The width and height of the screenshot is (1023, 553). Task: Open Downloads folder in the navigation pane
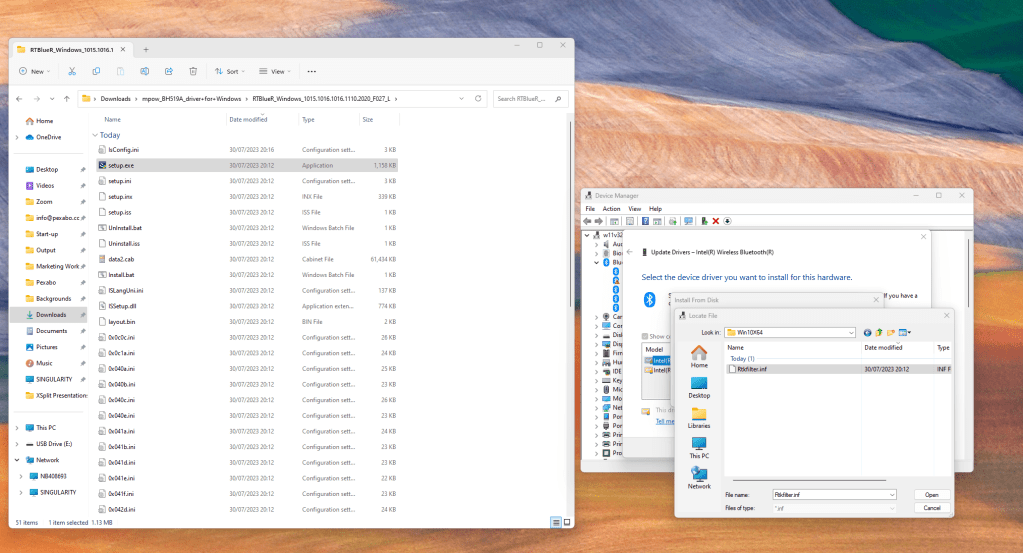[x=51, y=315]
